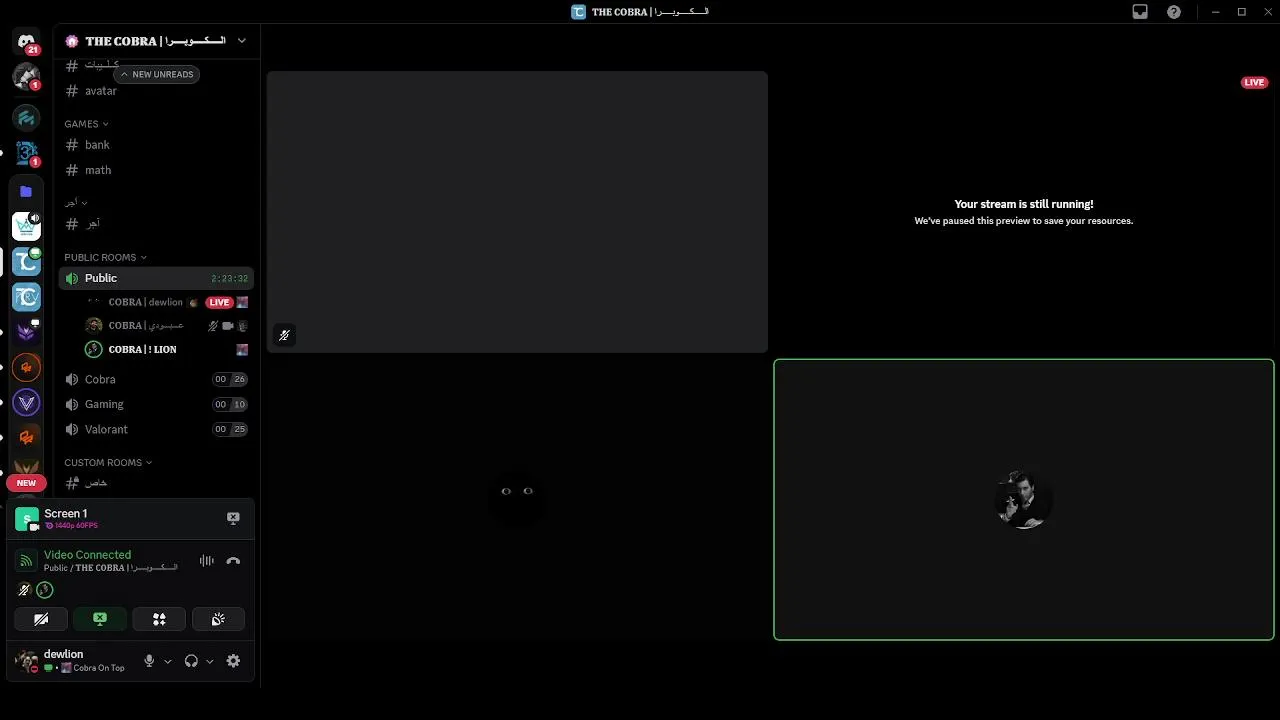
Task: Open headphone output options chevron
Action: click(x=209, y=661)
